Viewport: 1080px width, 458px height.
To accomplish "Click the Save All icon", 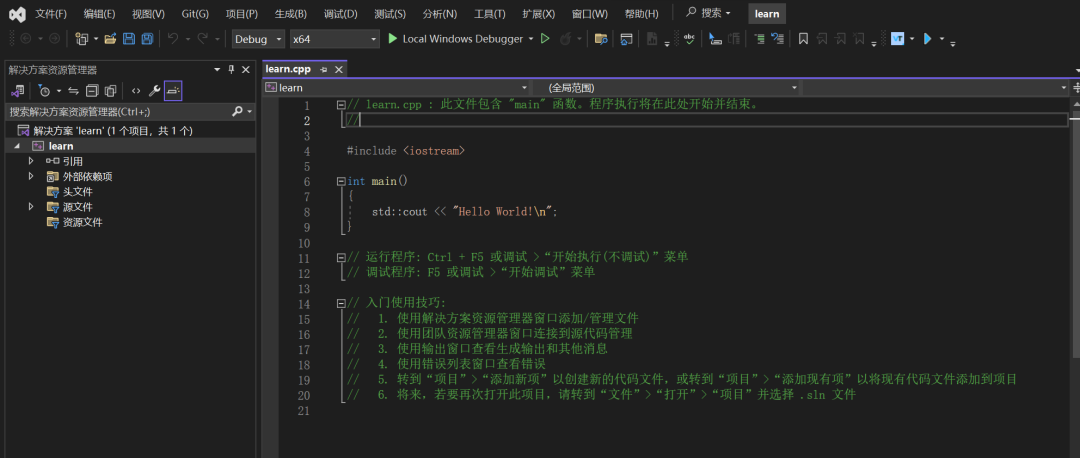I will click(x=147, y=39).
